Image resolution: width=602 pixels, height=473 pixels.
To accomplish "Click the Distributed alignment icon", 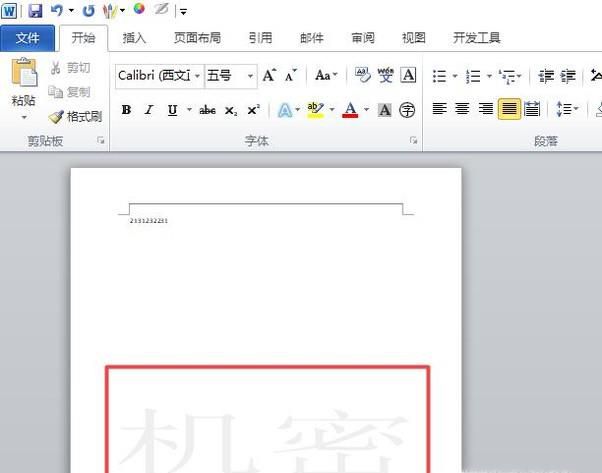I will pyautogui.click(x=532, y=109).
